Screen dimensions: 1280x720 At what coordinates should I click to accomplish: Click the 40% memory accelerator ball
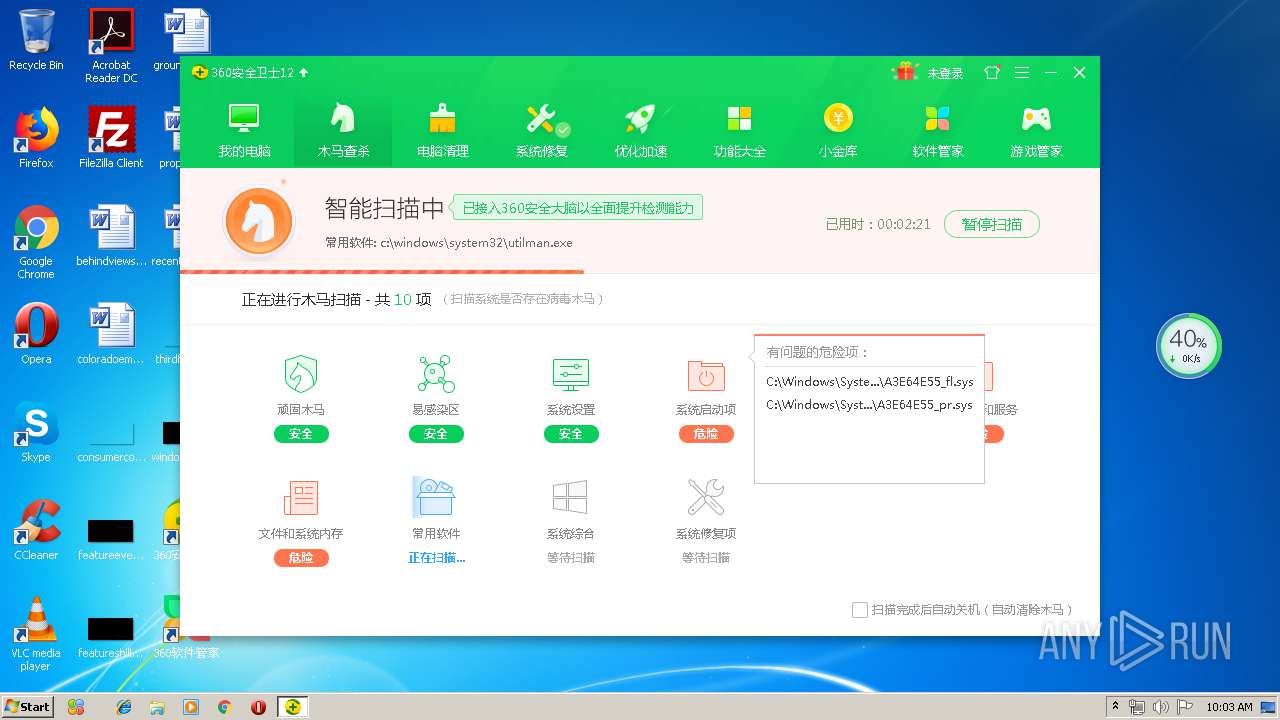point(1189,346)
